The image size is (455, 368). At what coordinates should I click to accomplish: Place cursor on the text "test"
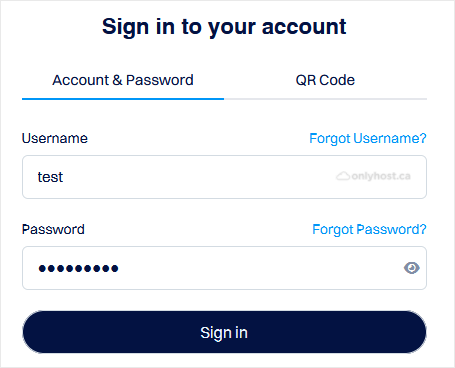(x=50, y=177)
